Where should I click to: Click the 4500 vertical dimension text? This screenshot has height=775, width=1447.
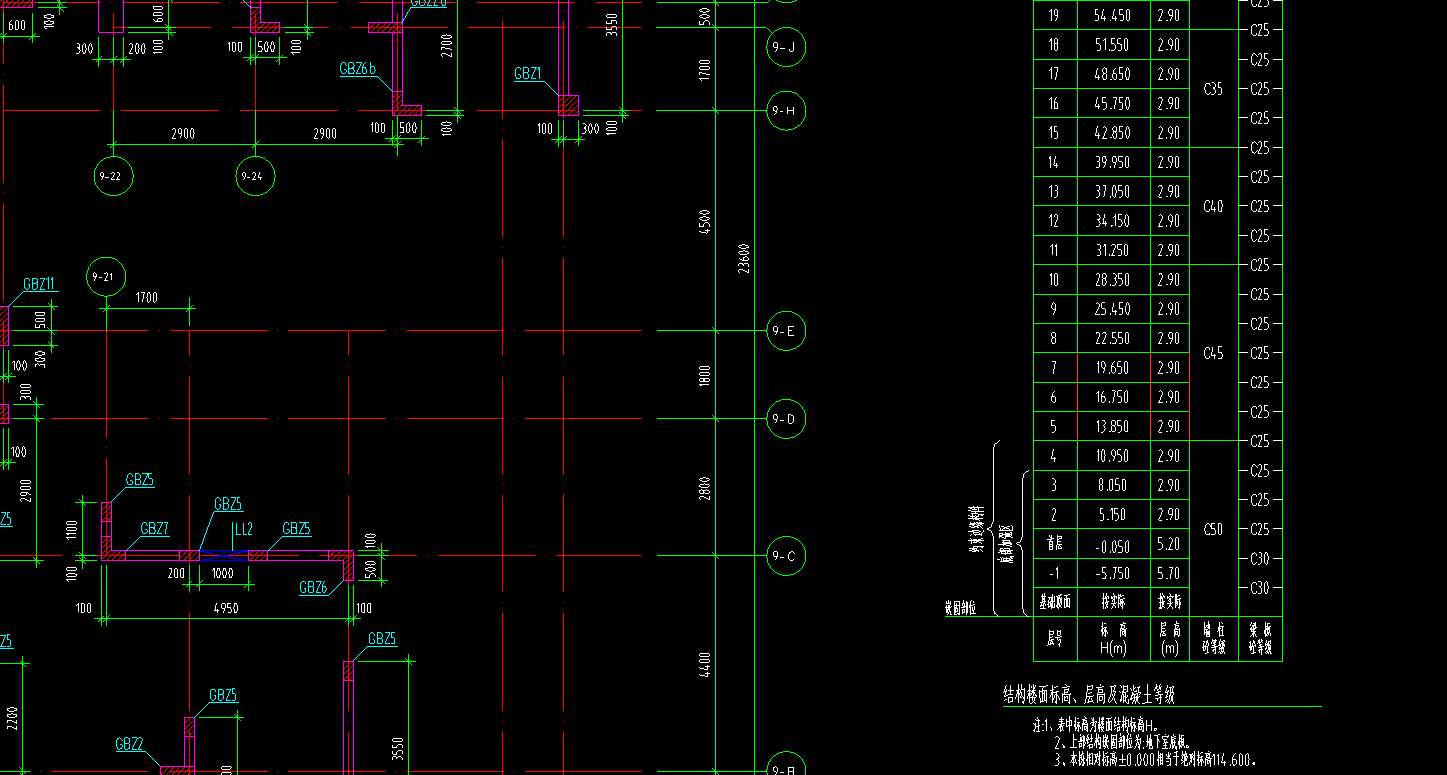[x=705, y=221]
